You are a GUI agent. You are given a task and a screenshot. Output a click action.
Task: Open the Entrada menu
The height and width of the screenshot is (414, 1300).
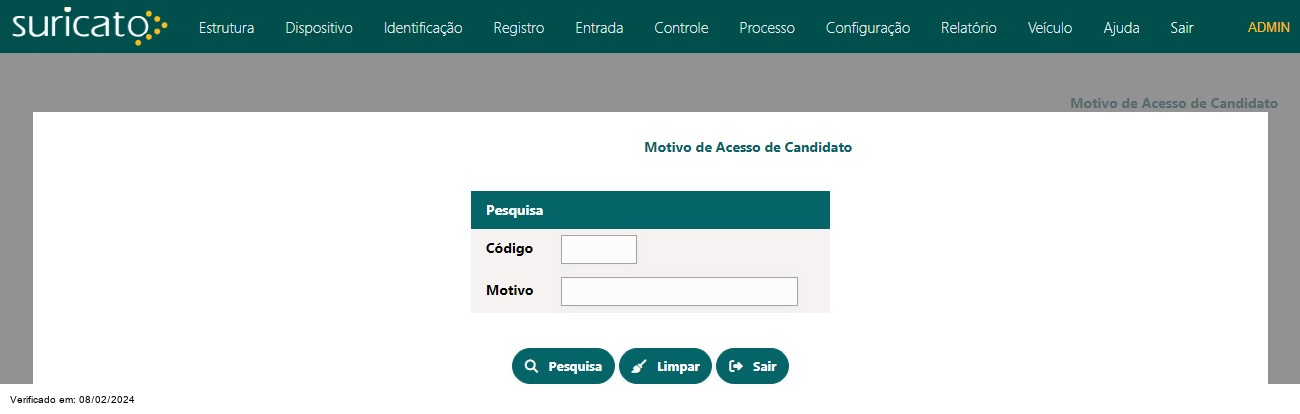(x=599, y=28)
